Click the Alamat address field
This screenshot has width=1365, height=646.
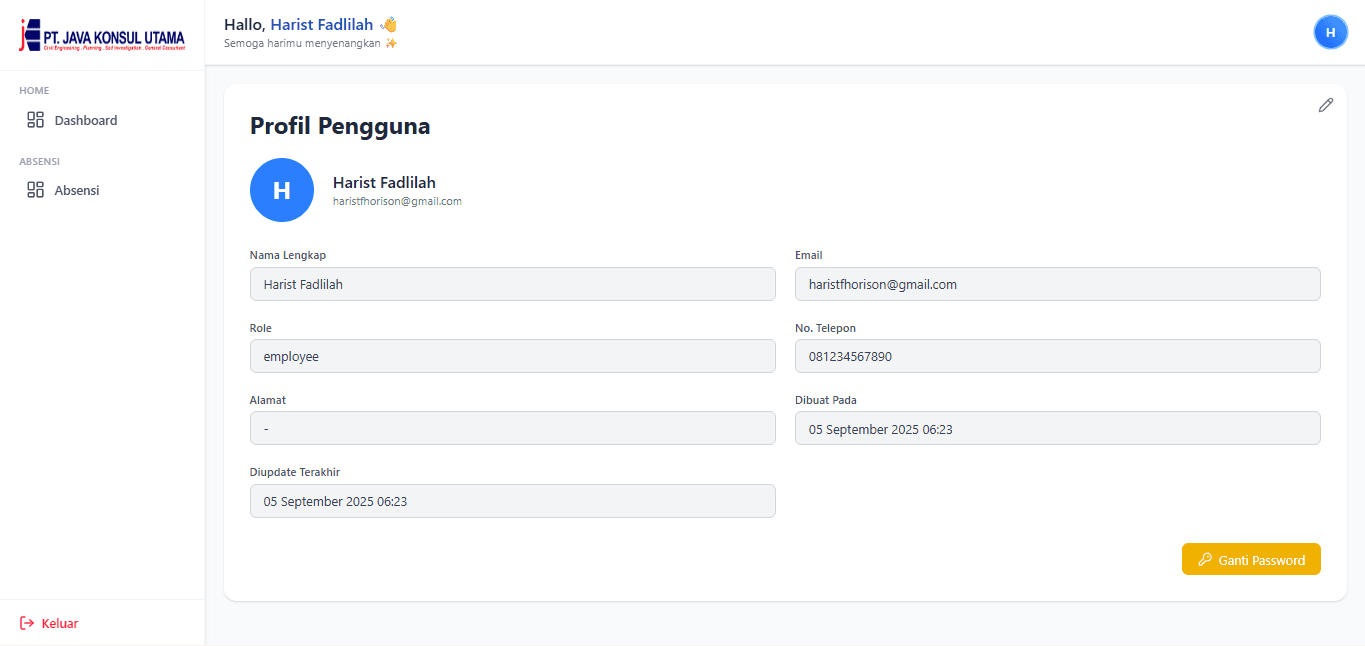click(x=512, y=428)
